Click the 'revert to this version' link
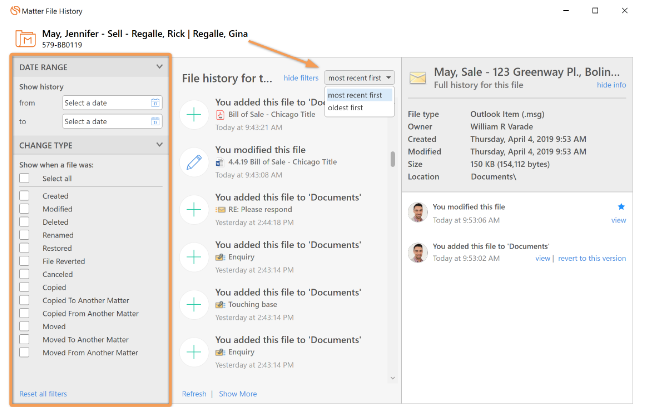 (592, 258)
